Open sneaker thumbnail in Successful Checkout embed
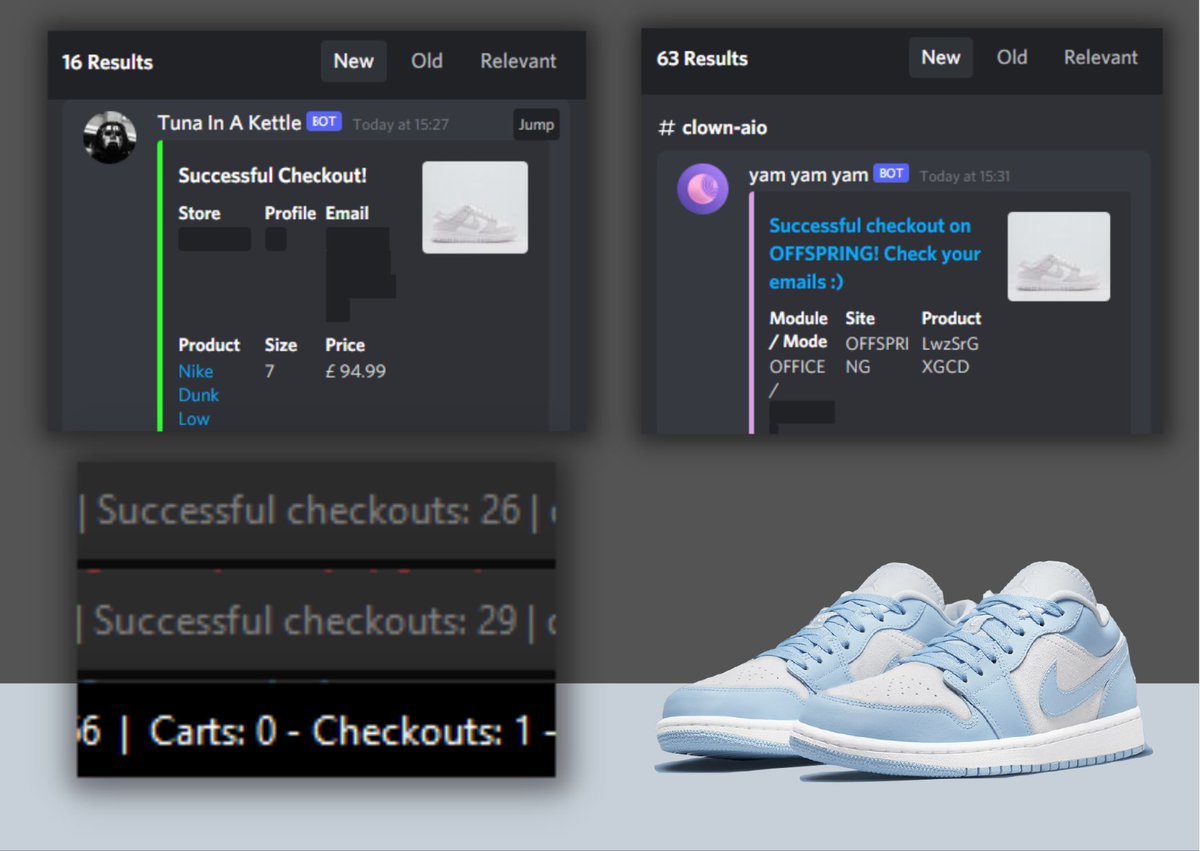 pyautogui.click(x=475, y=207)
